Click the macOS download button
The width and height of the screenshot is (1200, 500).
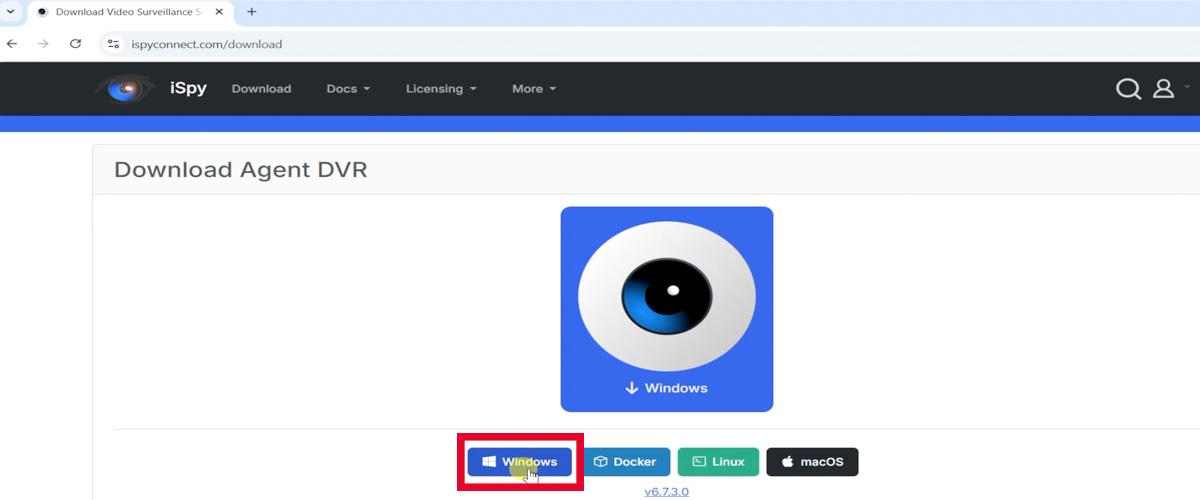(812, 462)
